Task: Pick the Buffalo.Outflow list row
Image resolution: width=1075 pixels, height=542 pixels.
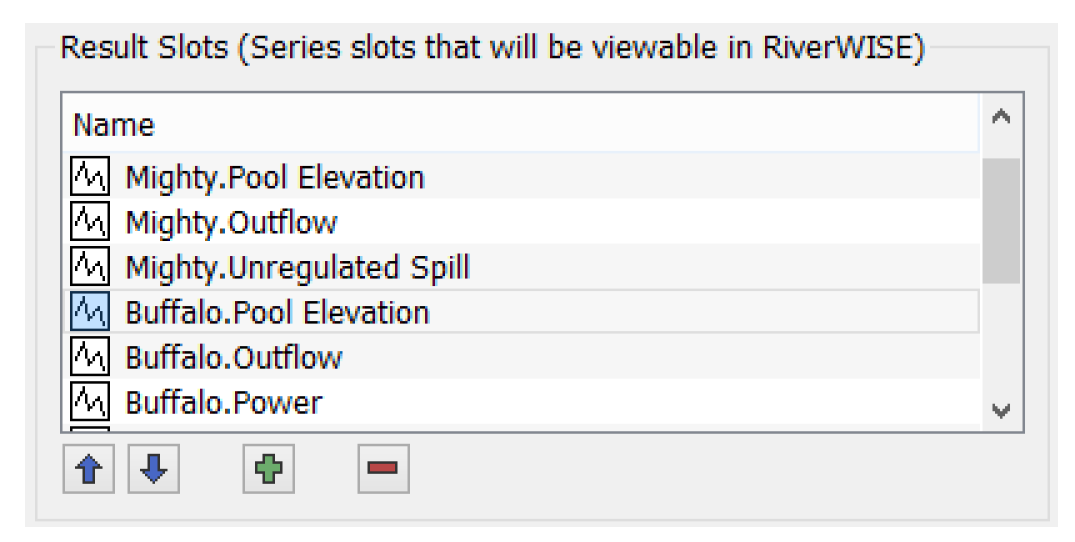Action: pyautogui.click(x=233, y=358)
